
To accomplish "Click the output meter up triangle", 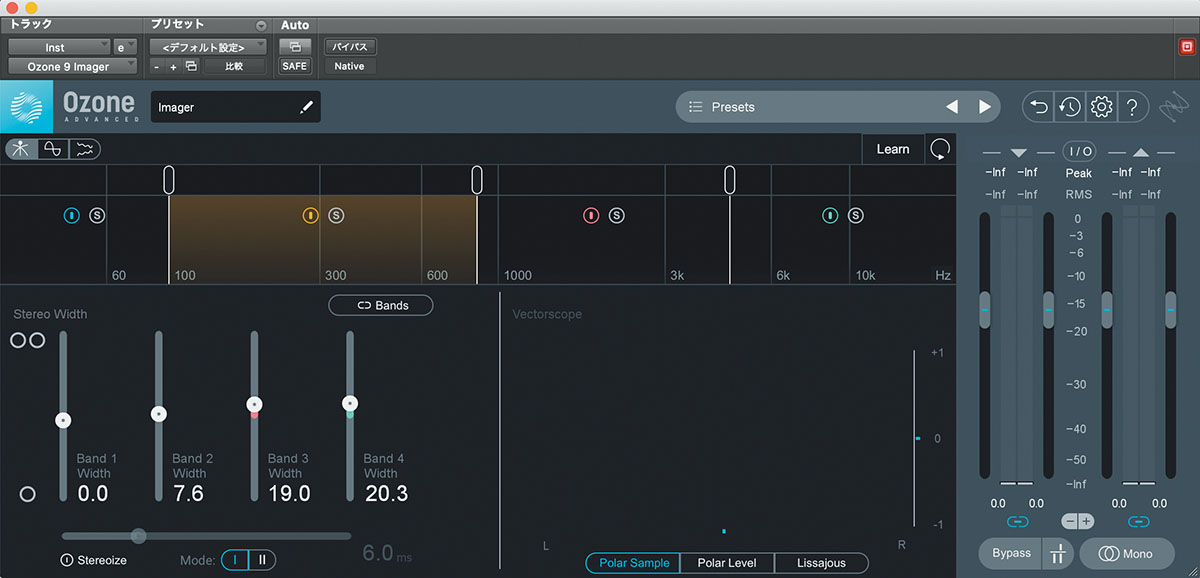I will click(1141, 152).
